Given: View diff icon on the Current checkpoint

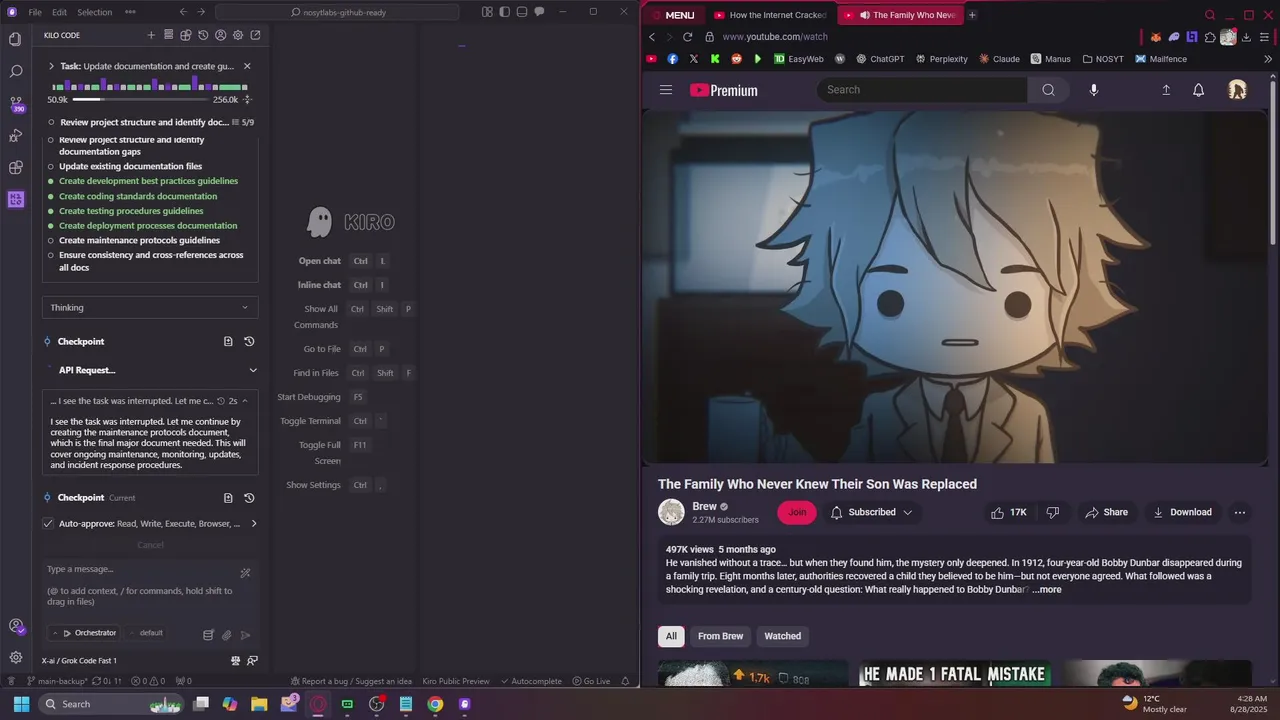Looking at the screenshot, I should 228,497.
